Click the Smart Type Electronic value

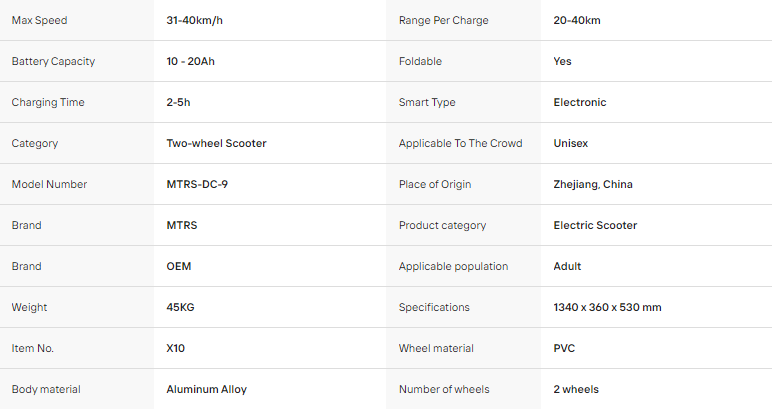tap(580, 102)
